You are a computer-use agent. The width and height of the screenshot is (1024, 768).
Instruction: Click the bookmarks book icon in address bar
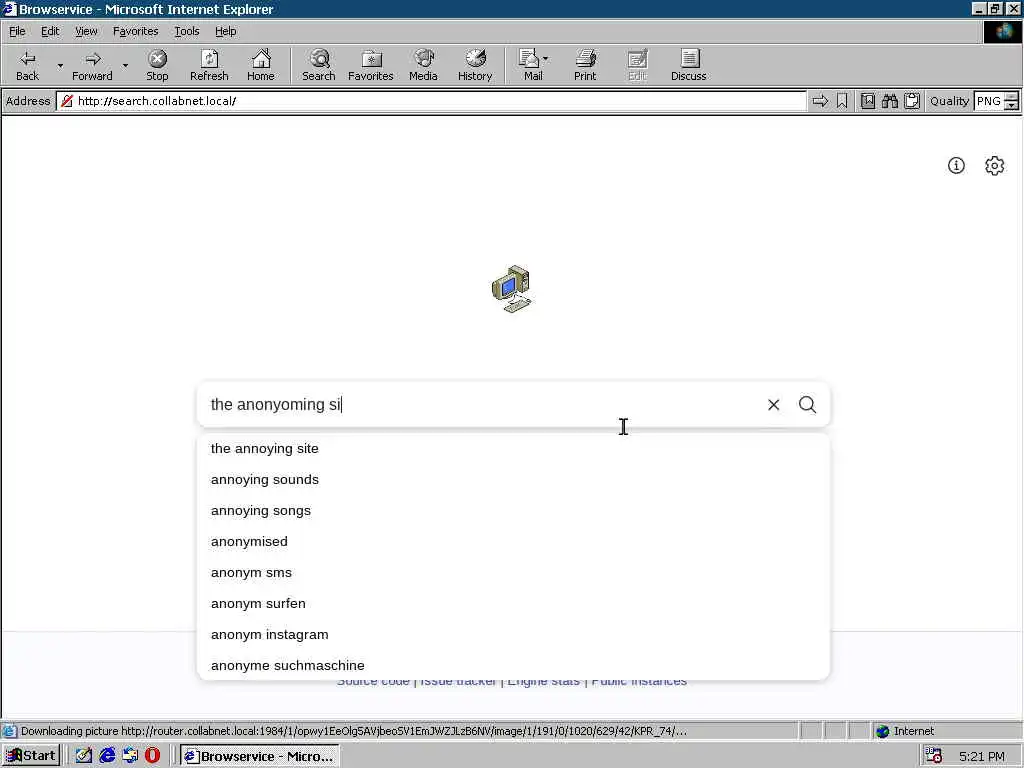click(x=867, y=101)
